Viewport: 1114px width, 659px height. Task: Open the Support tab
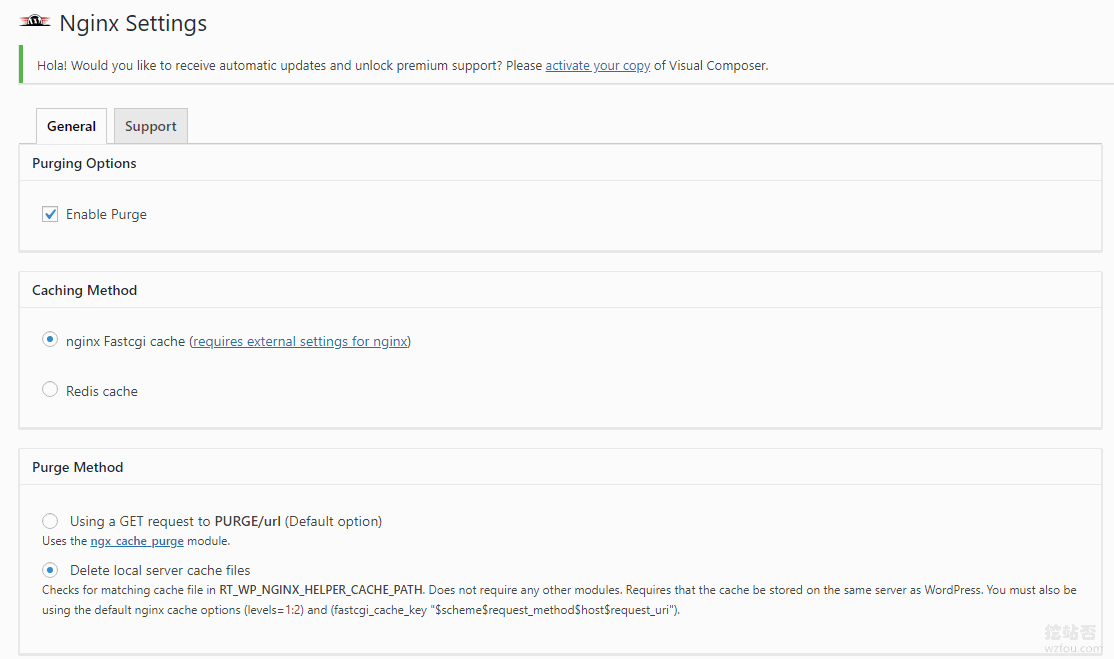(151, 126)
